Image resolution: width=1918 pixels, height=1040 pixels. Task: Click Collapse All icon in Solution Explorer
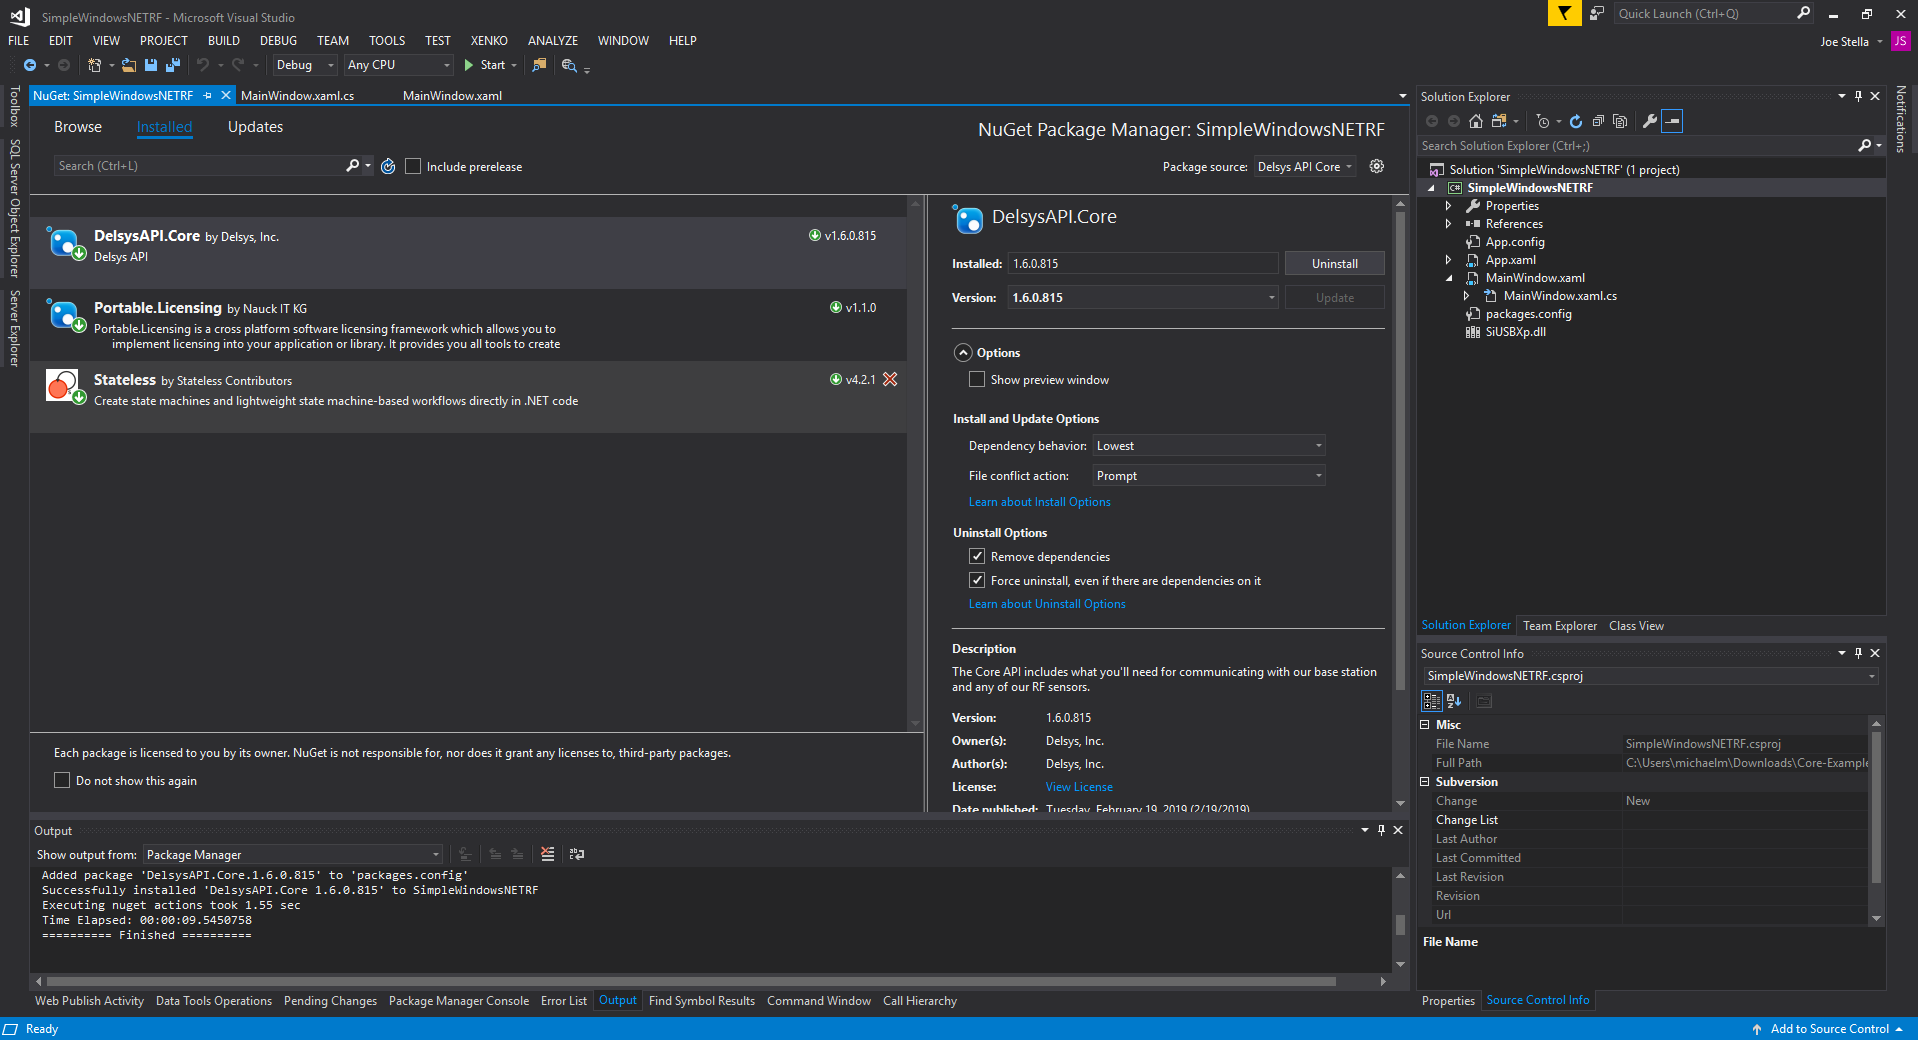1598,121
